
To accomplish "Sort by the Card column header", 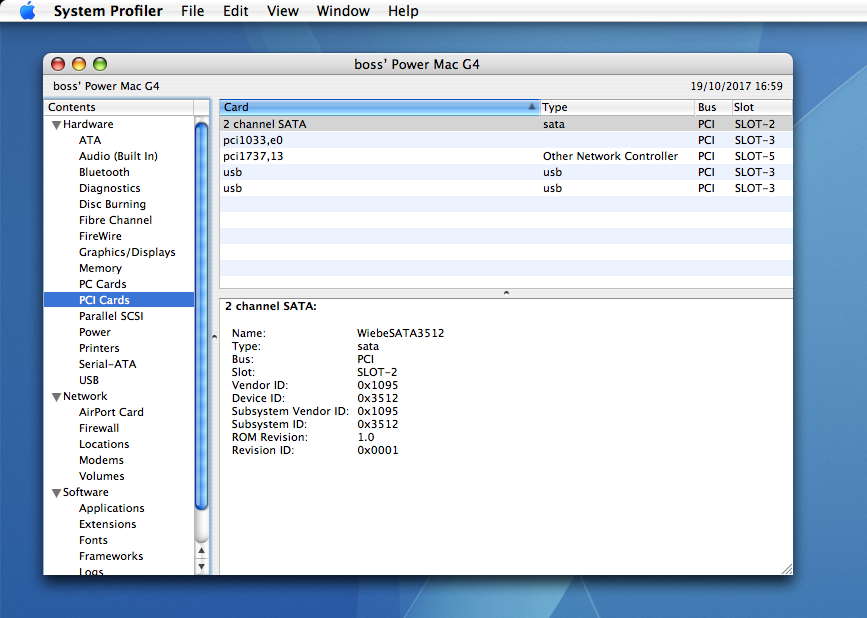I will (379, 107).
